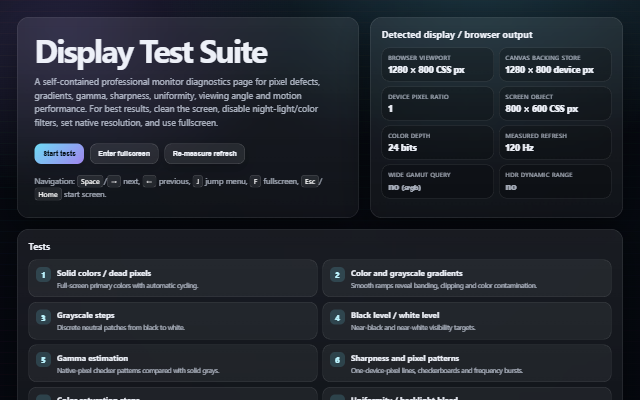Click number 1 badge on Solid colors
Viewport: 640px width, 400px height.
[x=43, y=275]
